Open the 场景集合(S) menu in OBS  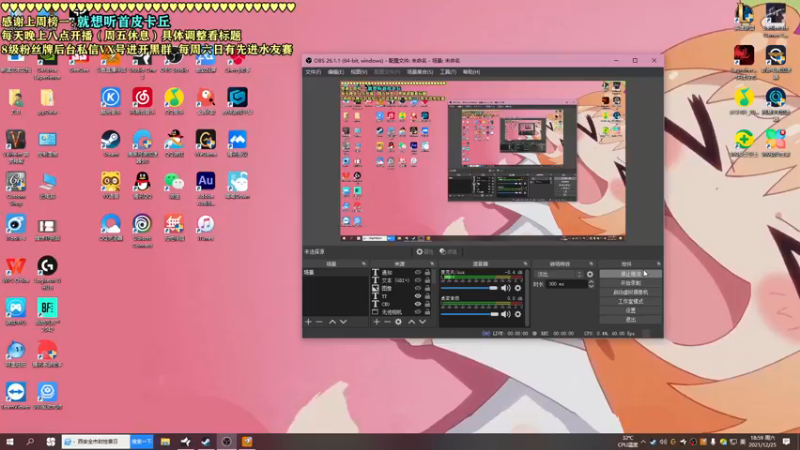pyautogui.click(x=420, y=72)
